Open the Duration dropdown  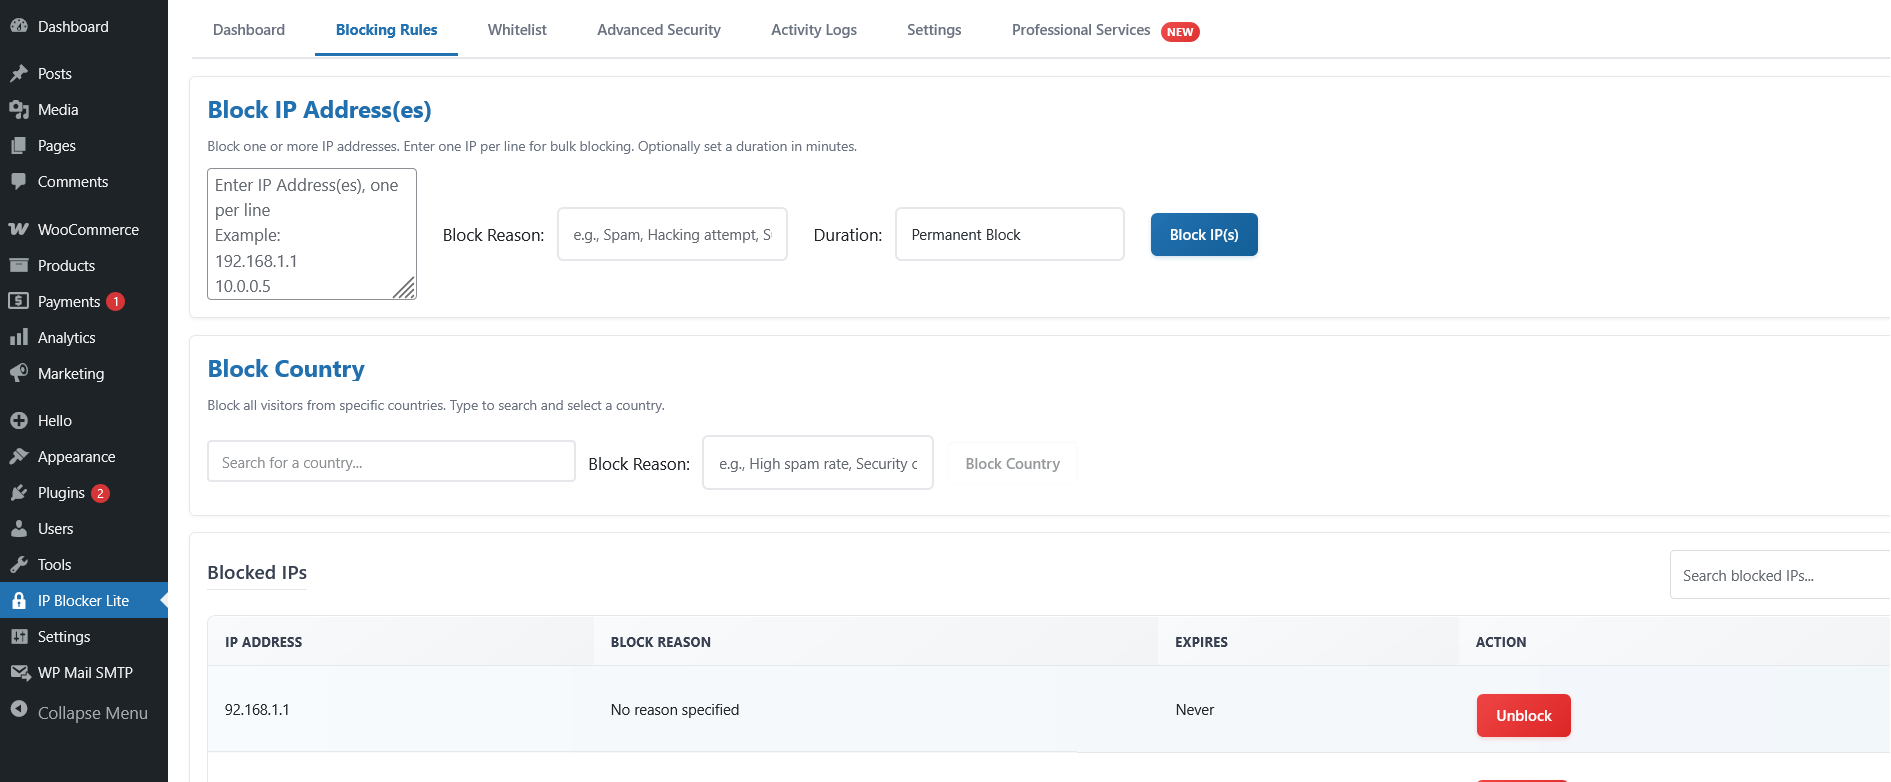point(1009,235)
